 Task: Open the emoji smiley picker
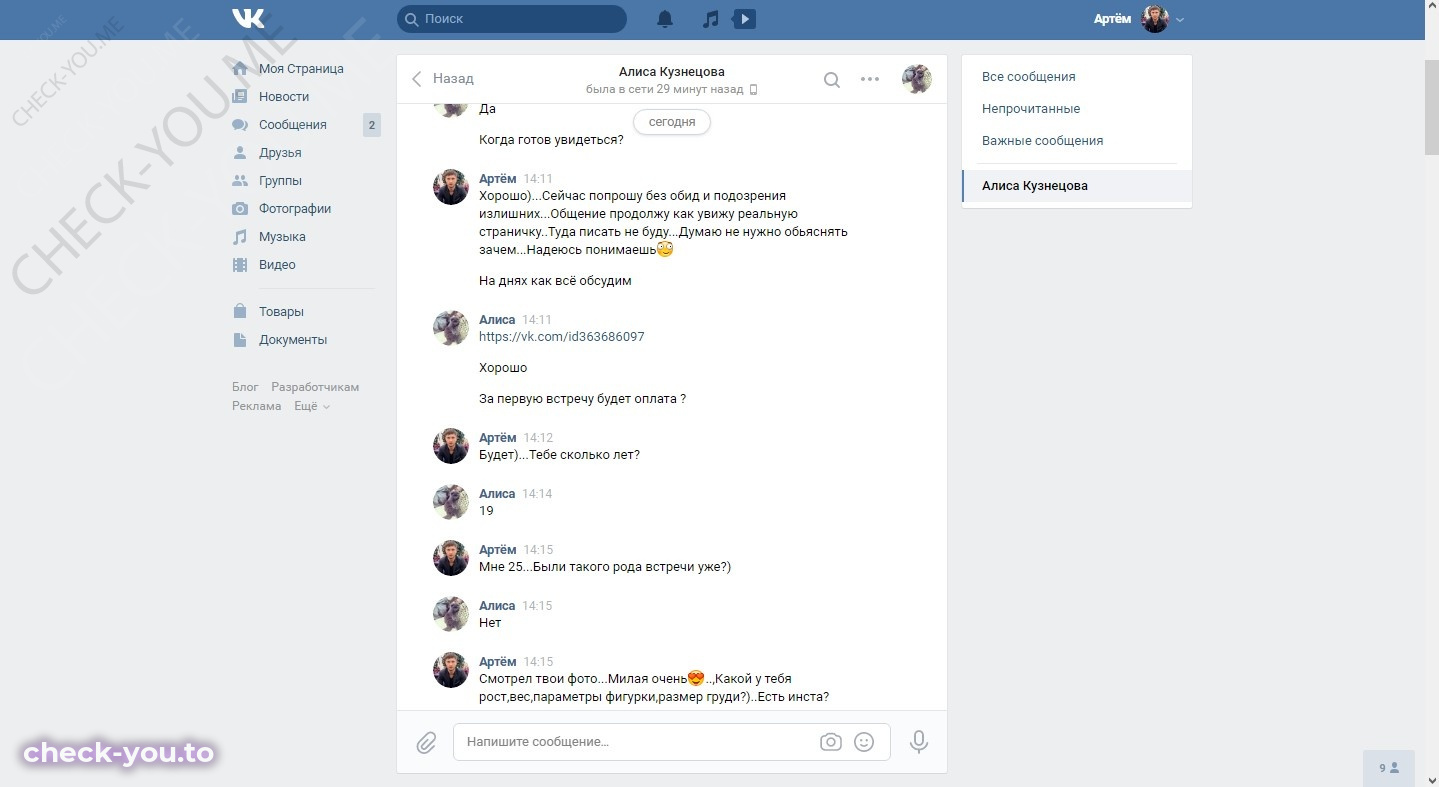pyautogui.click(x=864, y=742)
